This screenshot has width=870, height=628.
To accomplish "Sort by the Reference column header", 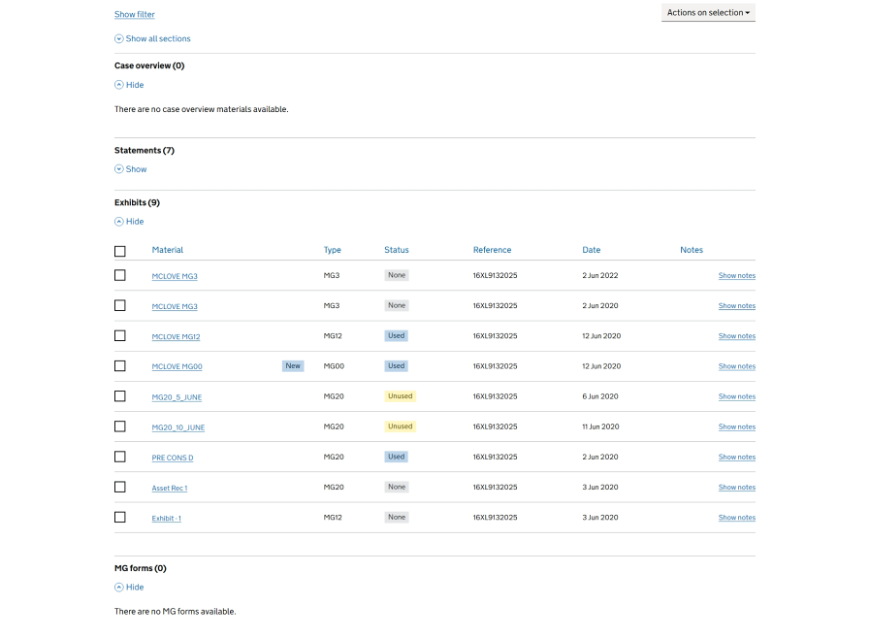I will 492,250.
